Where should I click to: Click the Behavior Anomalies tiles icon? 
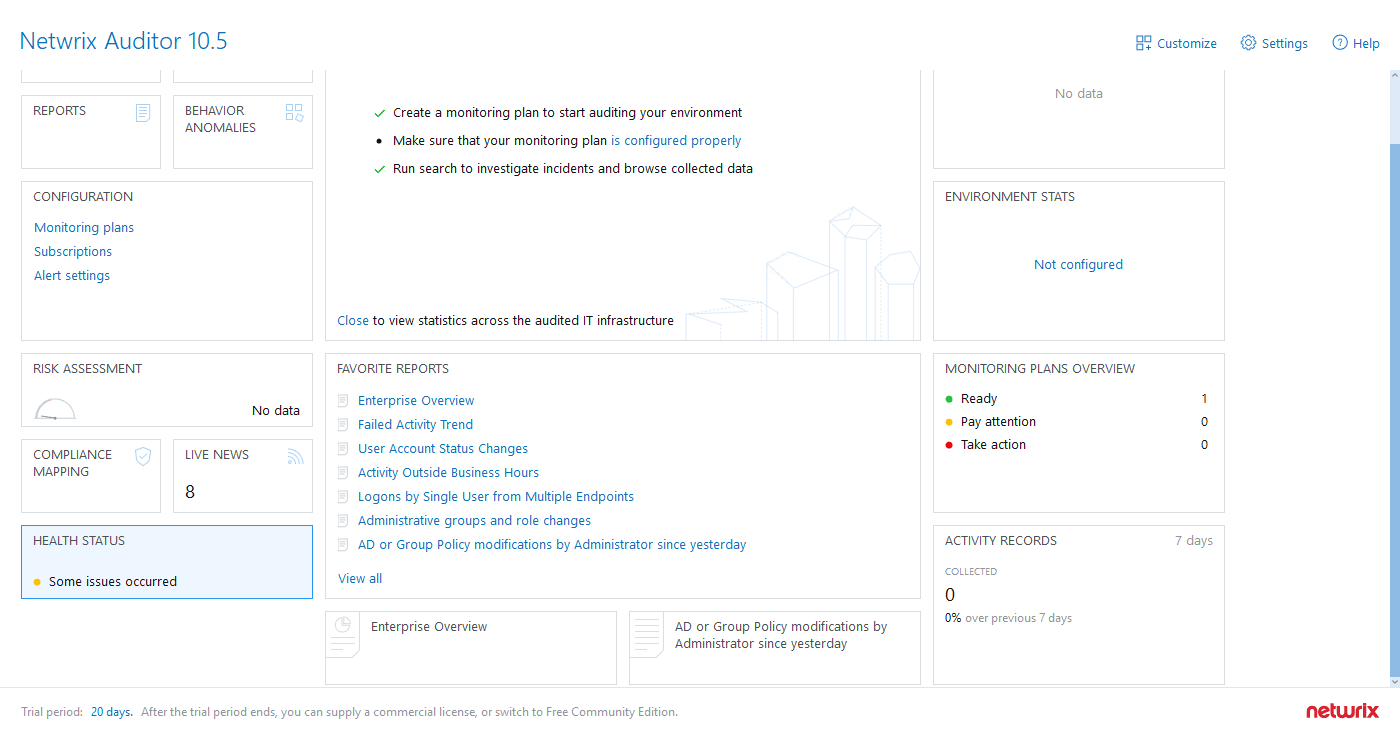pos(294,112)
